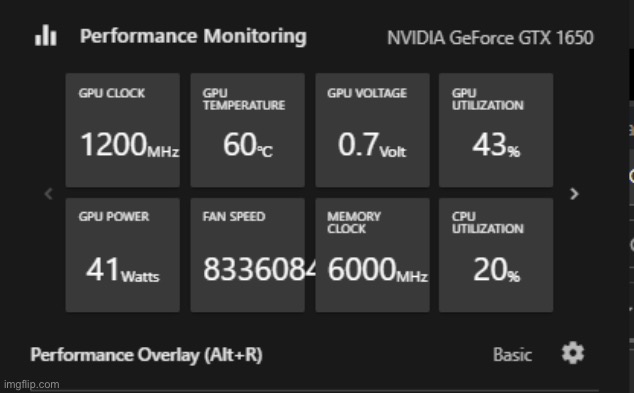Viewport: 634px width, 393px height.
Task: Select the Memory Clock tile
Action: 372,255
